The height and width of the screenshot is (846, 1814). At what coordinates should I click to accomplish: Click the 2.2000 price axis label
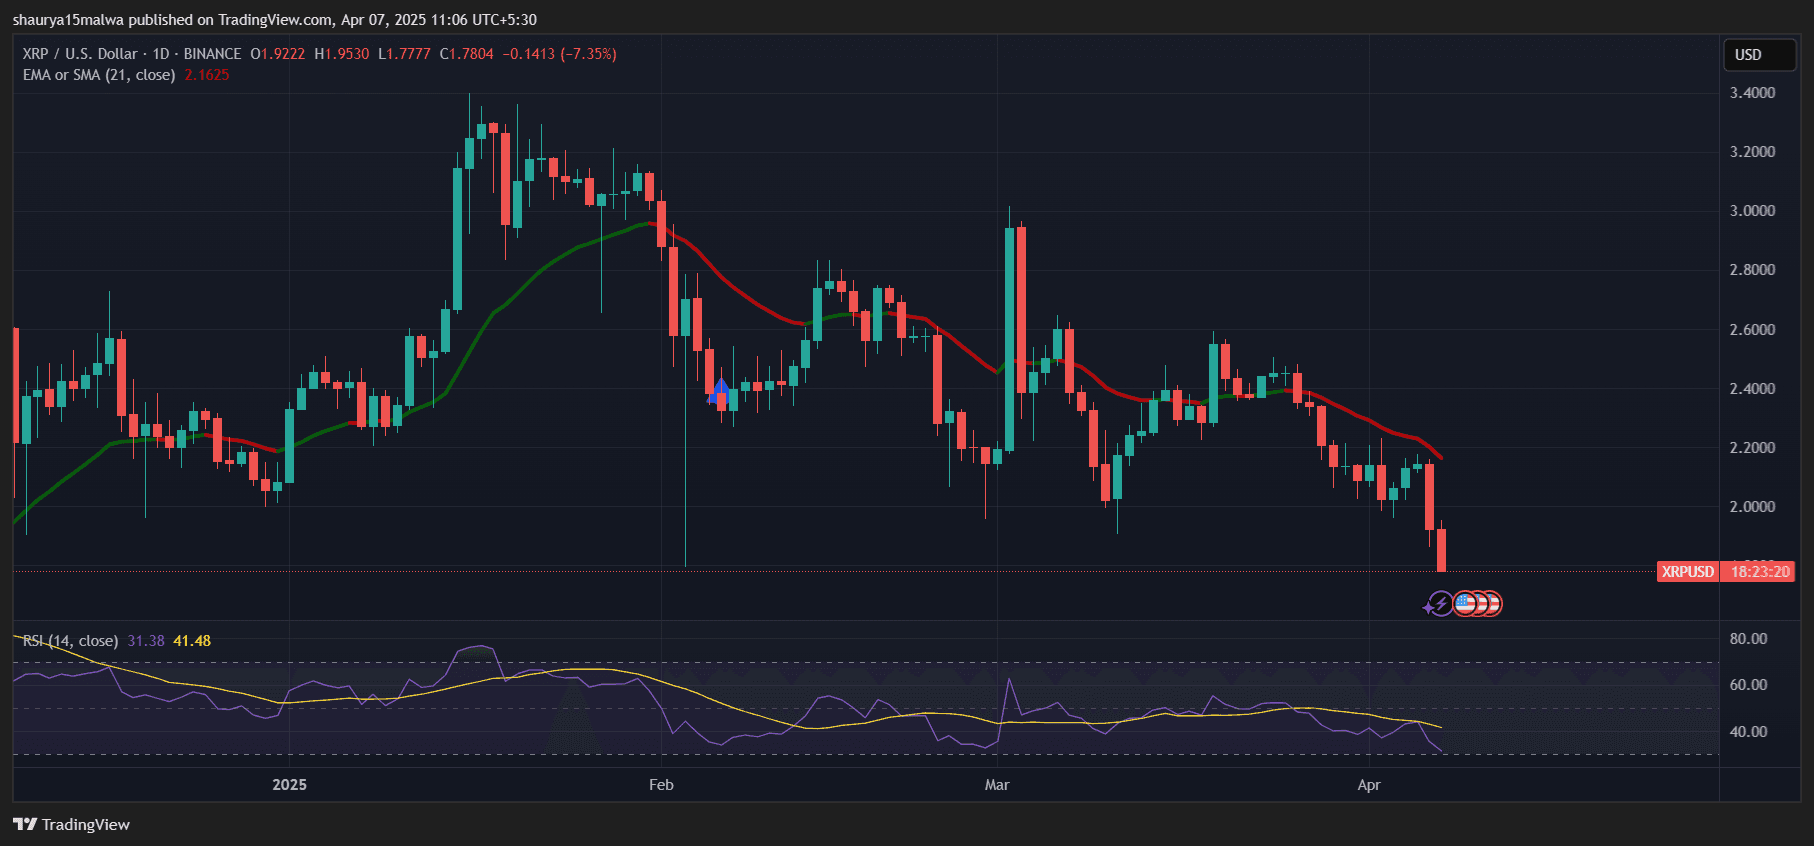tap(1752, 448)
